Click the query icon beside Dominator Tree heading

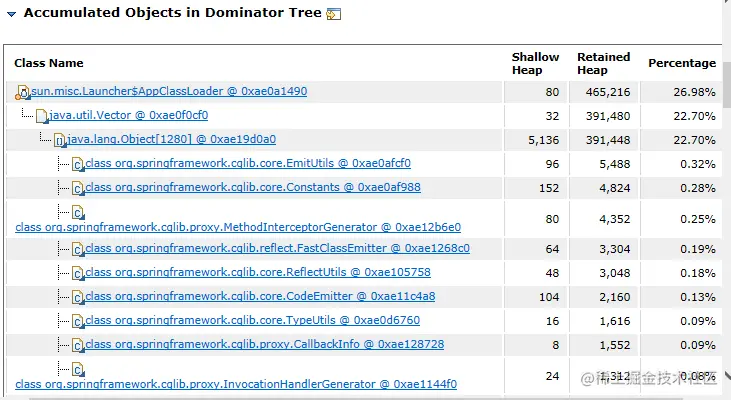[x=334, y=14]
